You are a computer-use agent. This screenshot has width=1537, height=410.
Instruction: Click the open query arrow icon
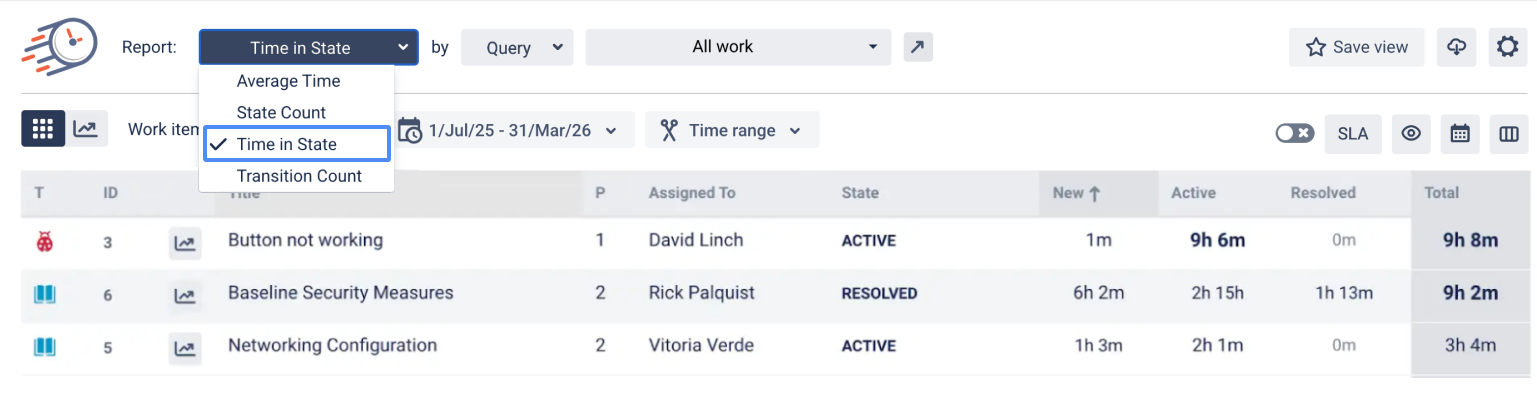tap(918, 47)
